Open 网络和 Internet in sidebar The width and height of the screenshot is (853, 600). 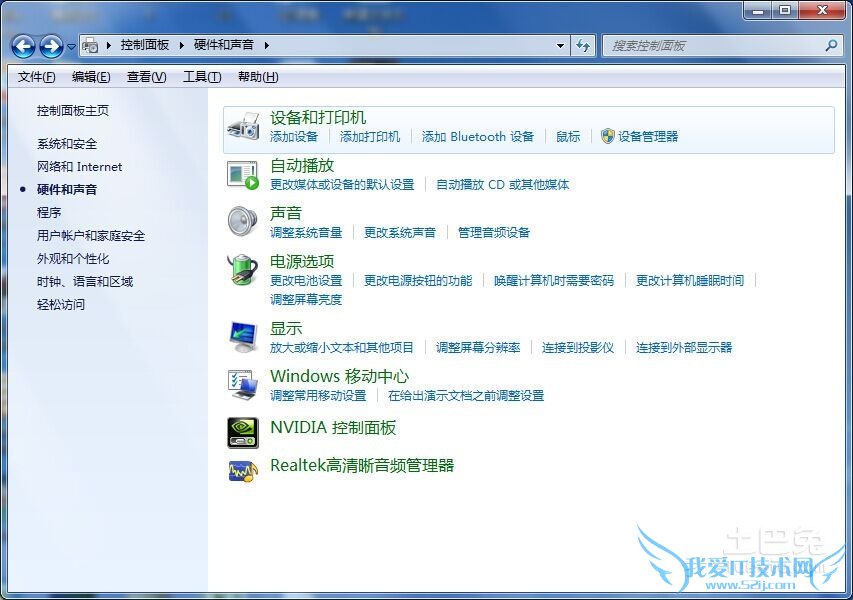click(79, 166)
